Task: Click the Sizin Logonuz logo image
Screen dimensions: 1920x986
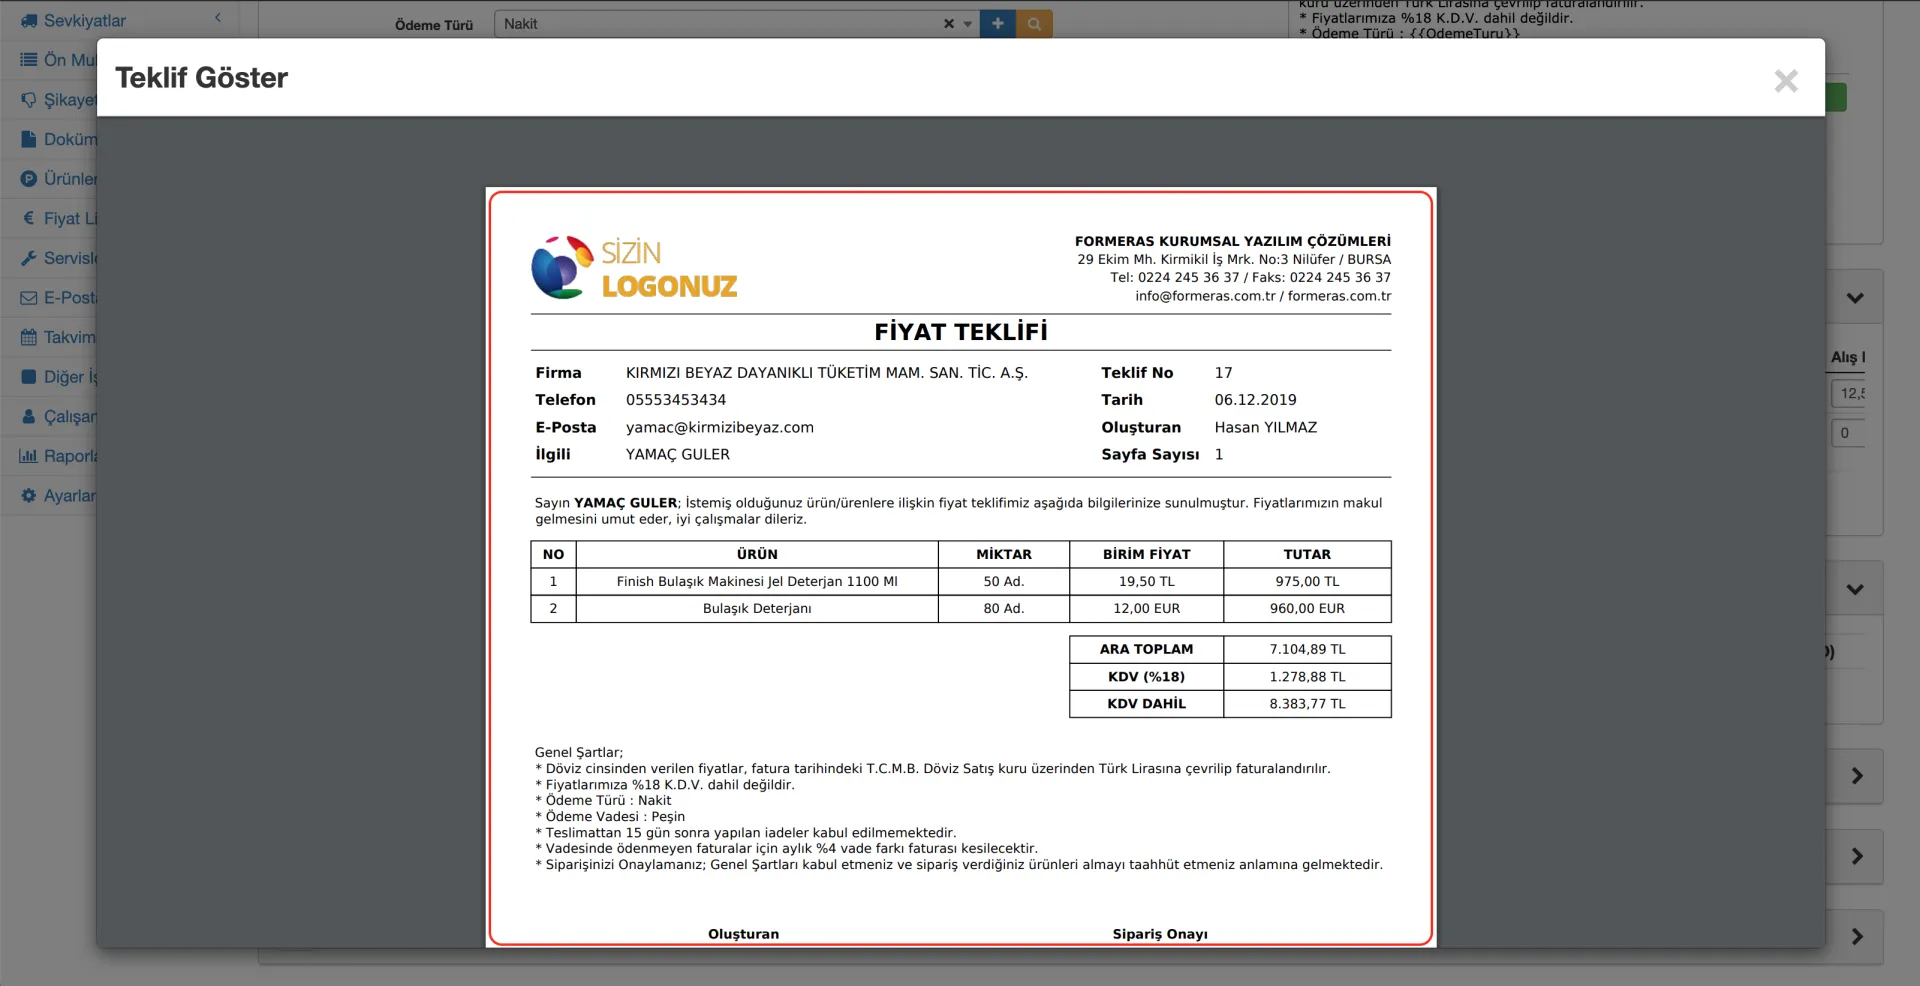Action: pyautogui.click(x=634, y=268)
